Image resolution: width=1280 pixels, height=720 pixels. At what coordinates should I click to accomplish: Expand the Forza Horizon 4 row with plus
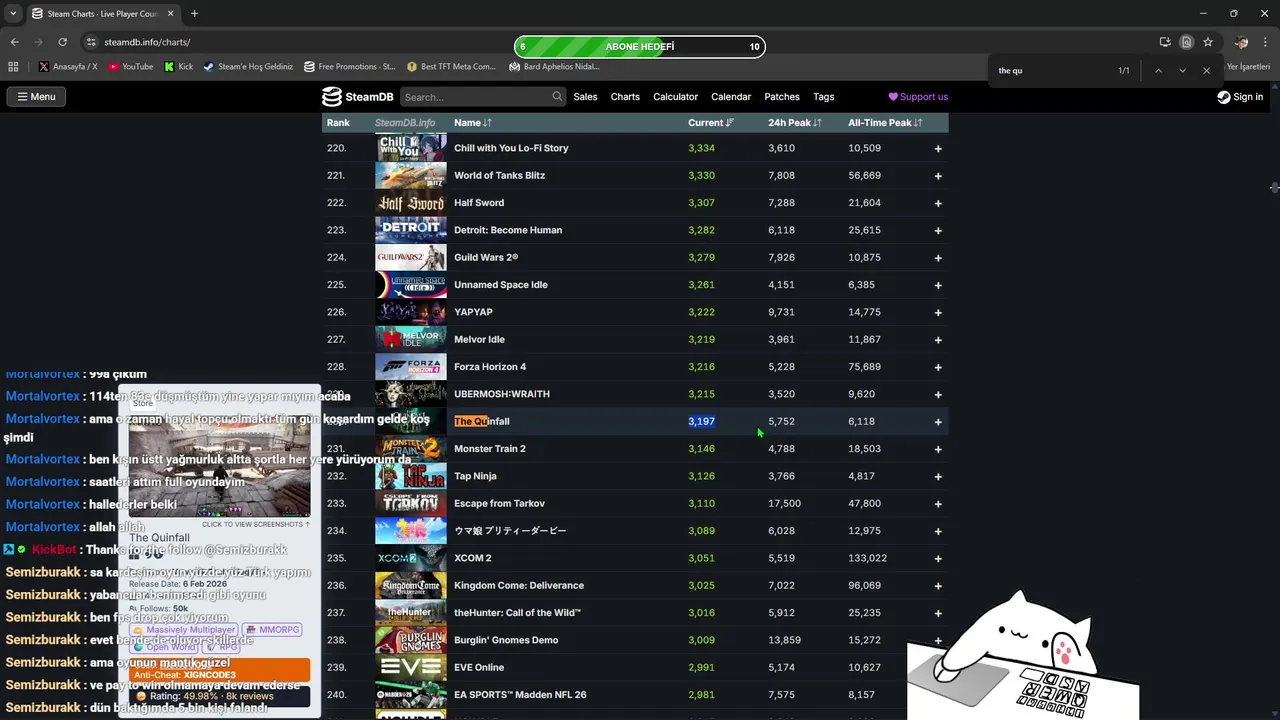938,367
